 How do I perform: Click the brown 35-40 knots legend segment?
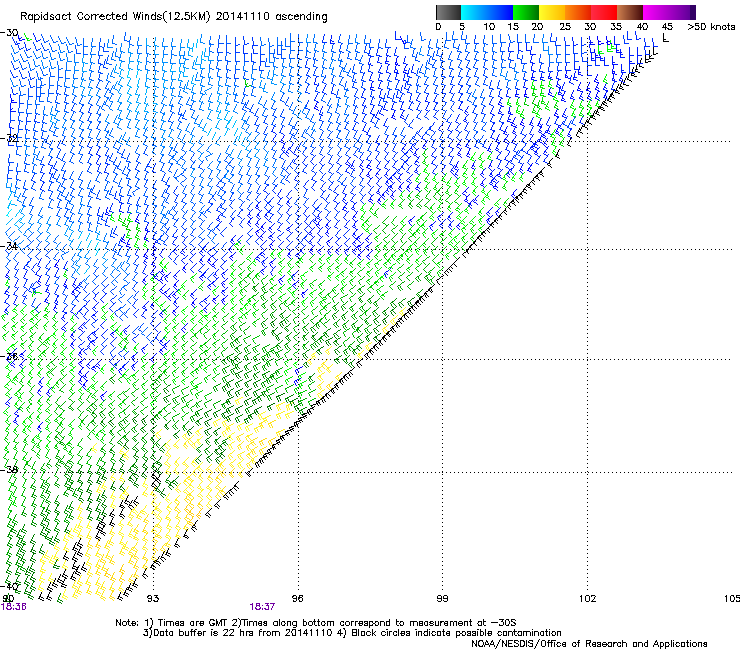(x=630, y=12)
